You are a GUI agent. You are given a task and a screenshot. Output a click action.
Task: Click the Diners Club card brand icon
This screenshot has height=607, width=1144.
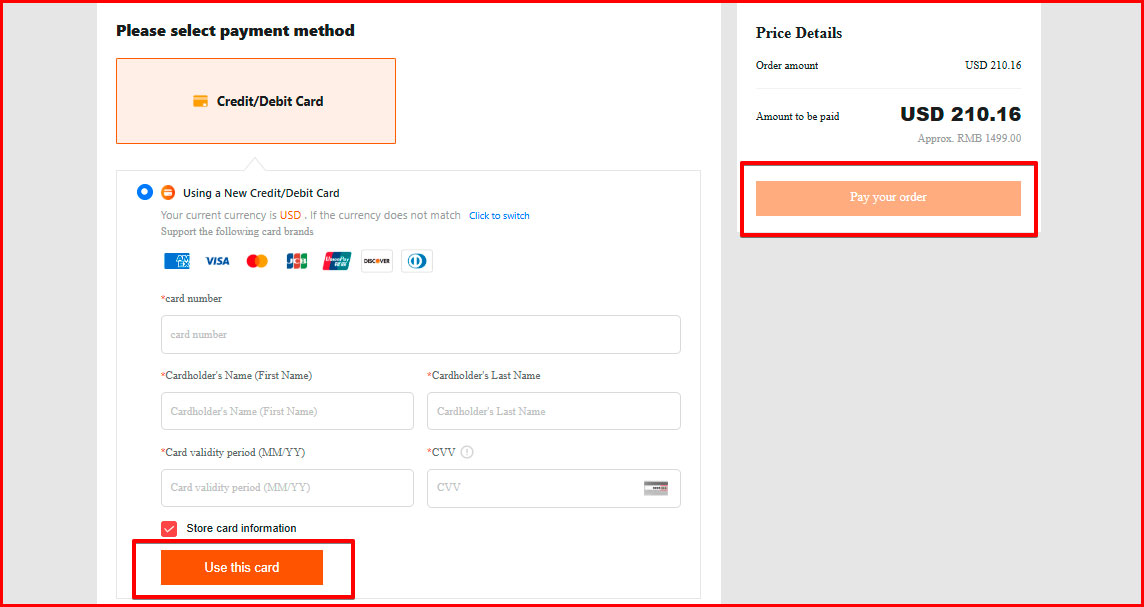pos(417,261)
